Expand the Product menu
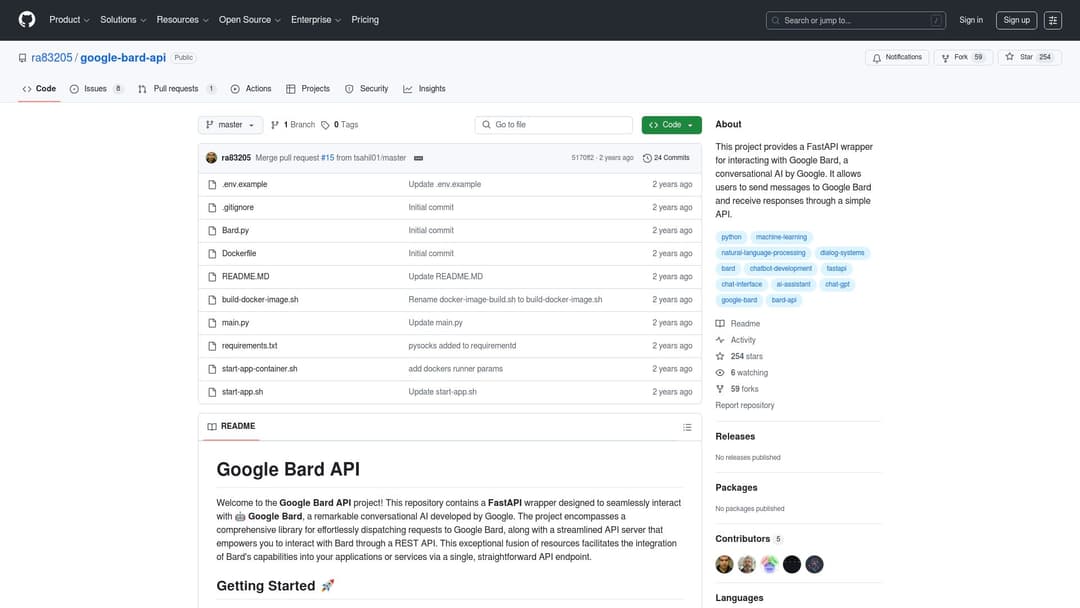The width and height of the screenshot is (1080, 608). point(69,20)
